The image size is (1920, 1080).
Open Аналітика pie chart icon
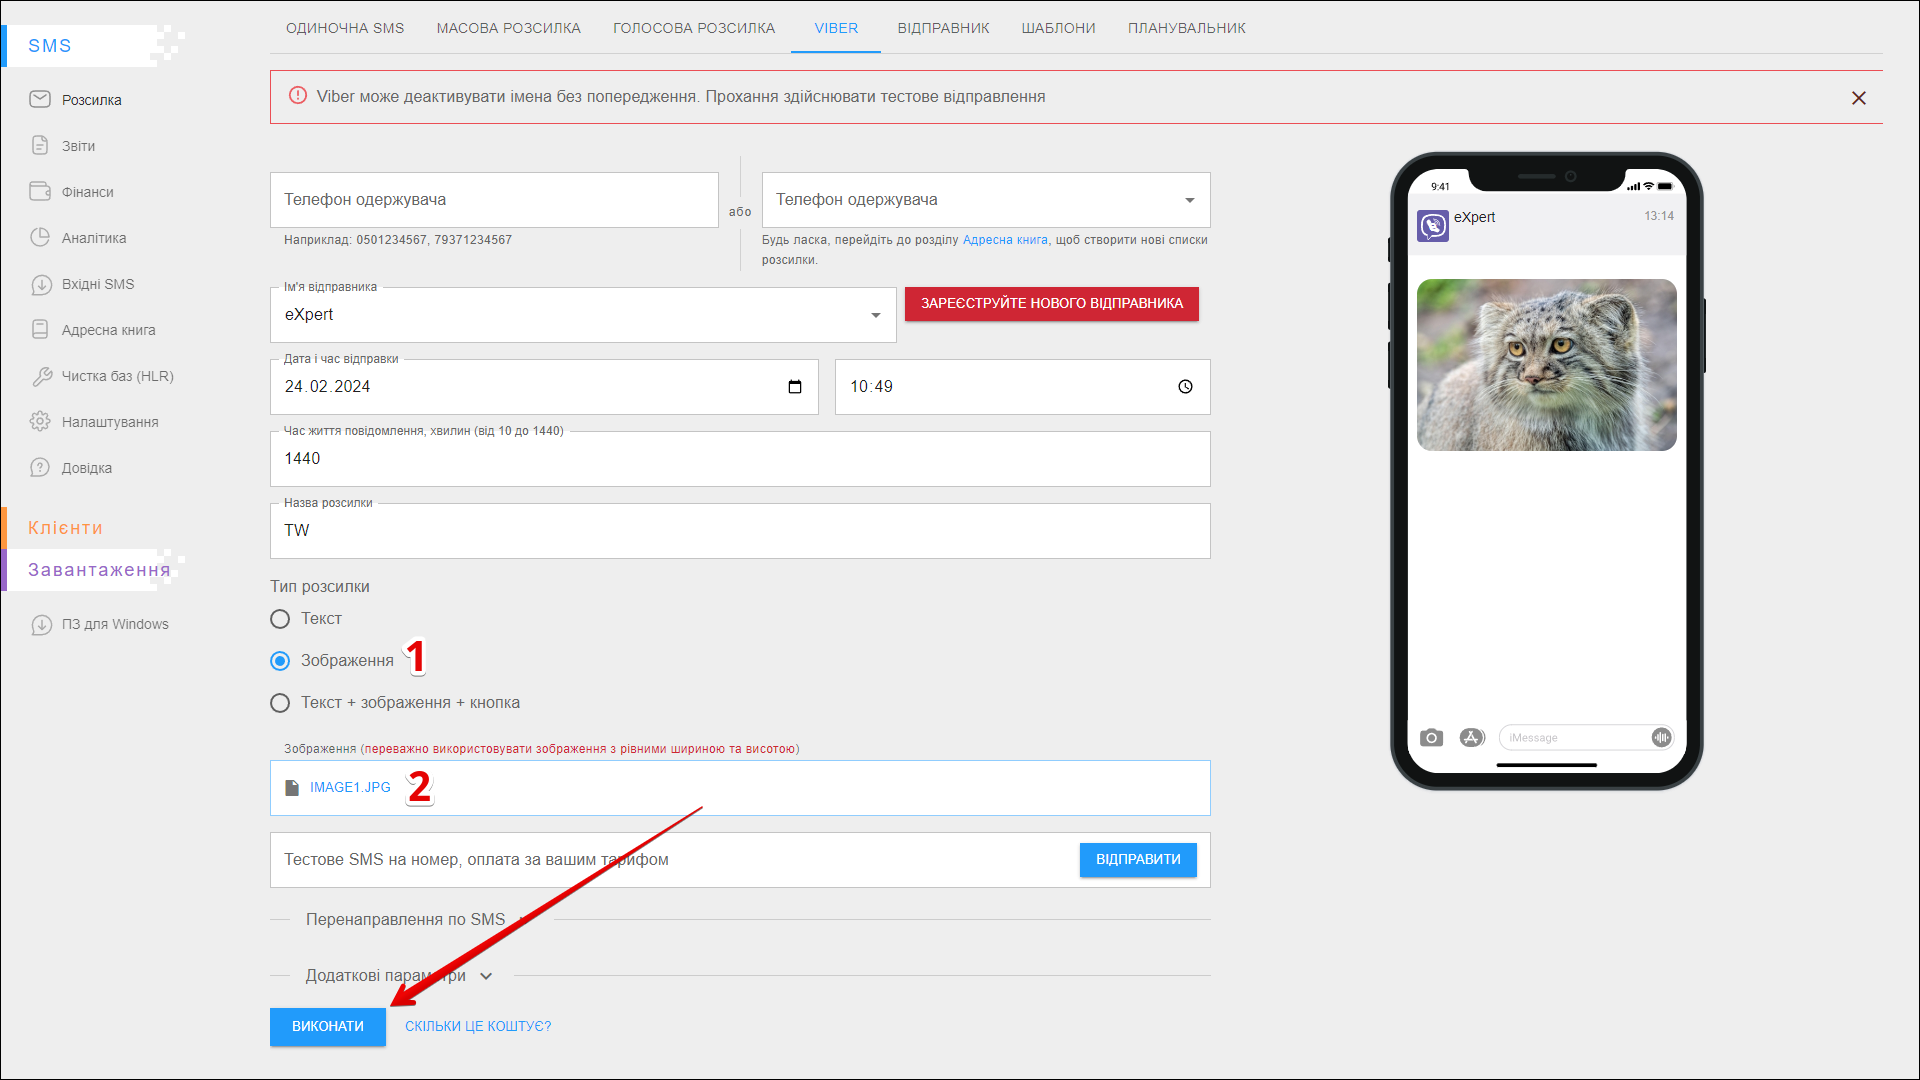pyautogui.click(x=40, y=237)
